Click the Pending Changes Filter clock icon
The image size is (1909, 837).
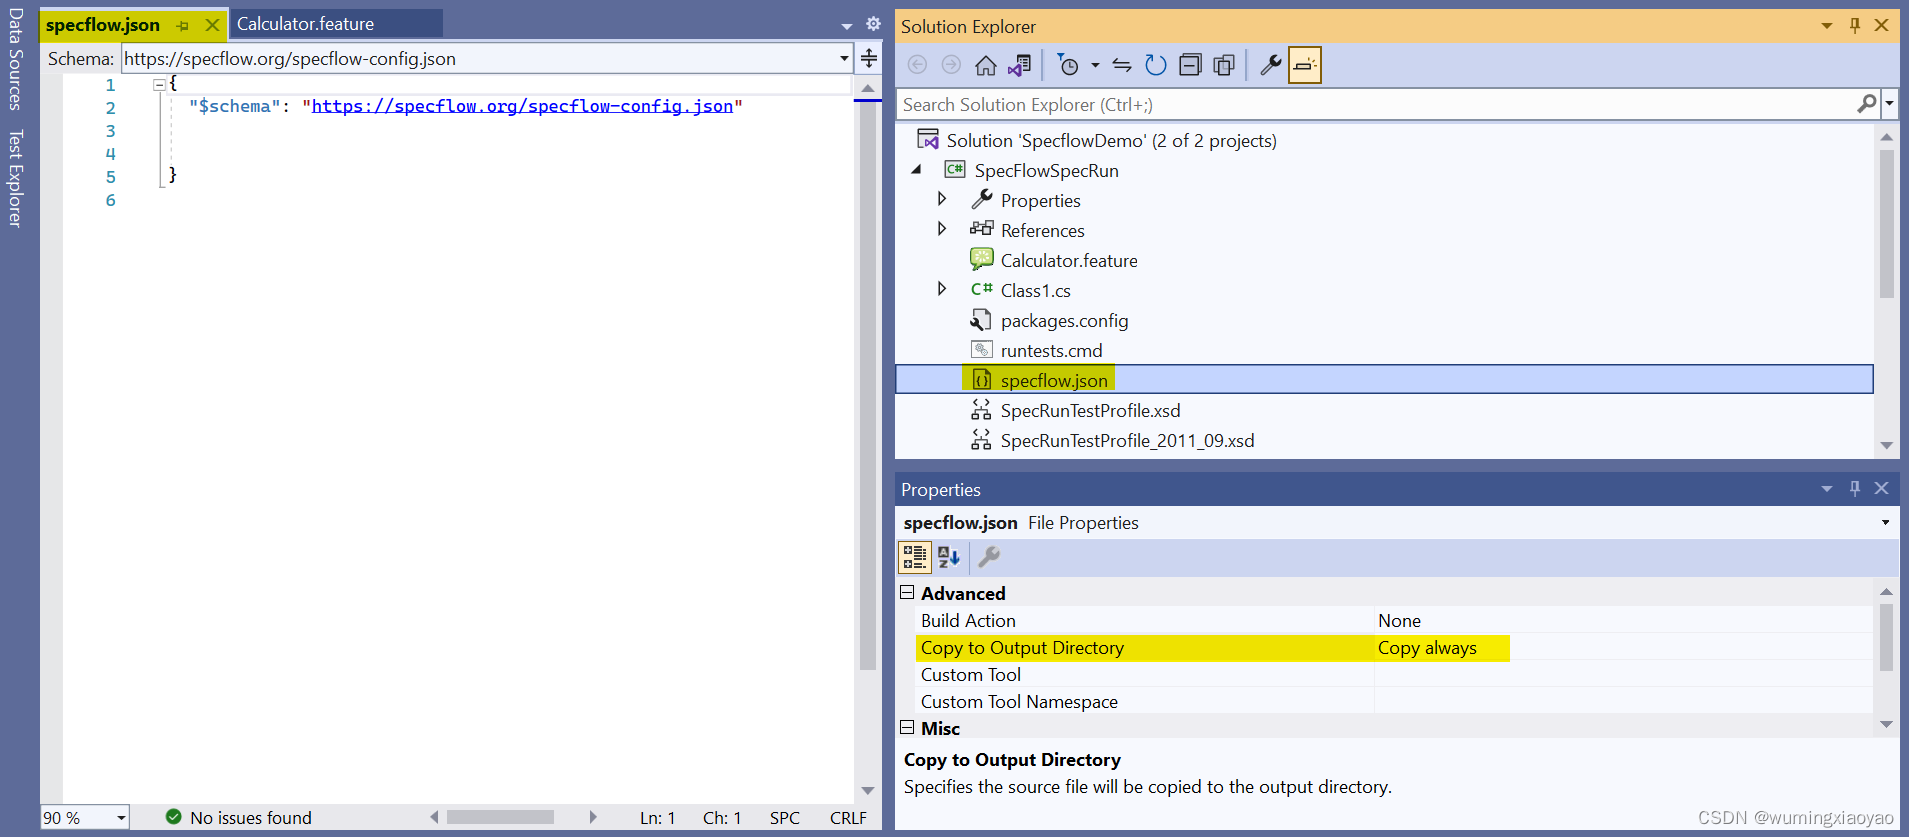click(1068, 66)
